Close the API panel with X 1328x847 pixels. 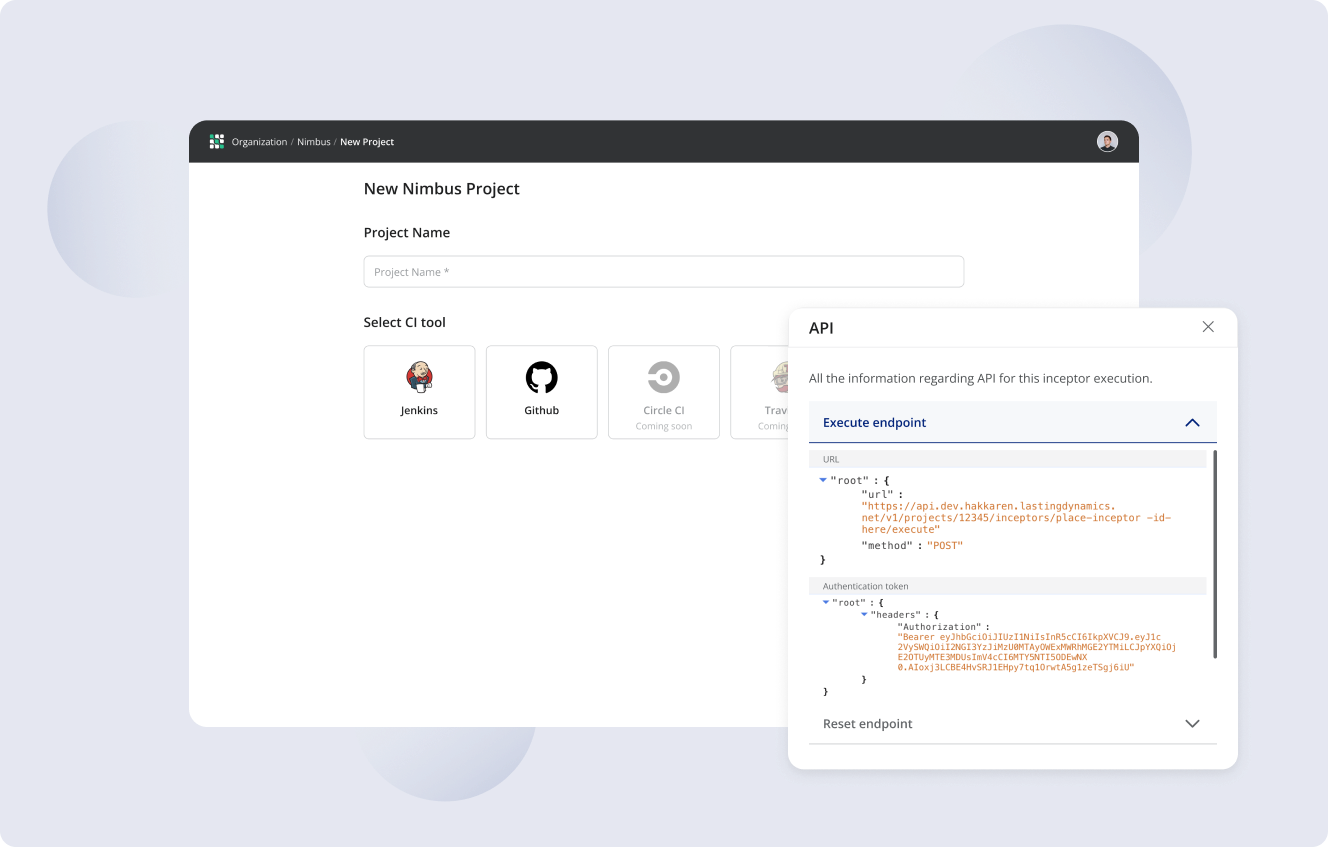[1208, 327]
